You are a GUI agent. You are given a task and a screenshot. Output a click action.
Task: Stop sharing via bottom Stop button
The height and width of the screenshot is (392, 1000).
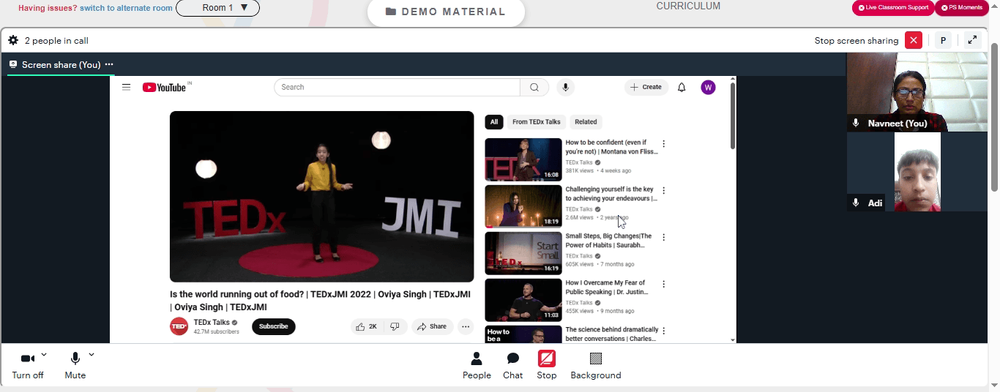pos(547,358)
